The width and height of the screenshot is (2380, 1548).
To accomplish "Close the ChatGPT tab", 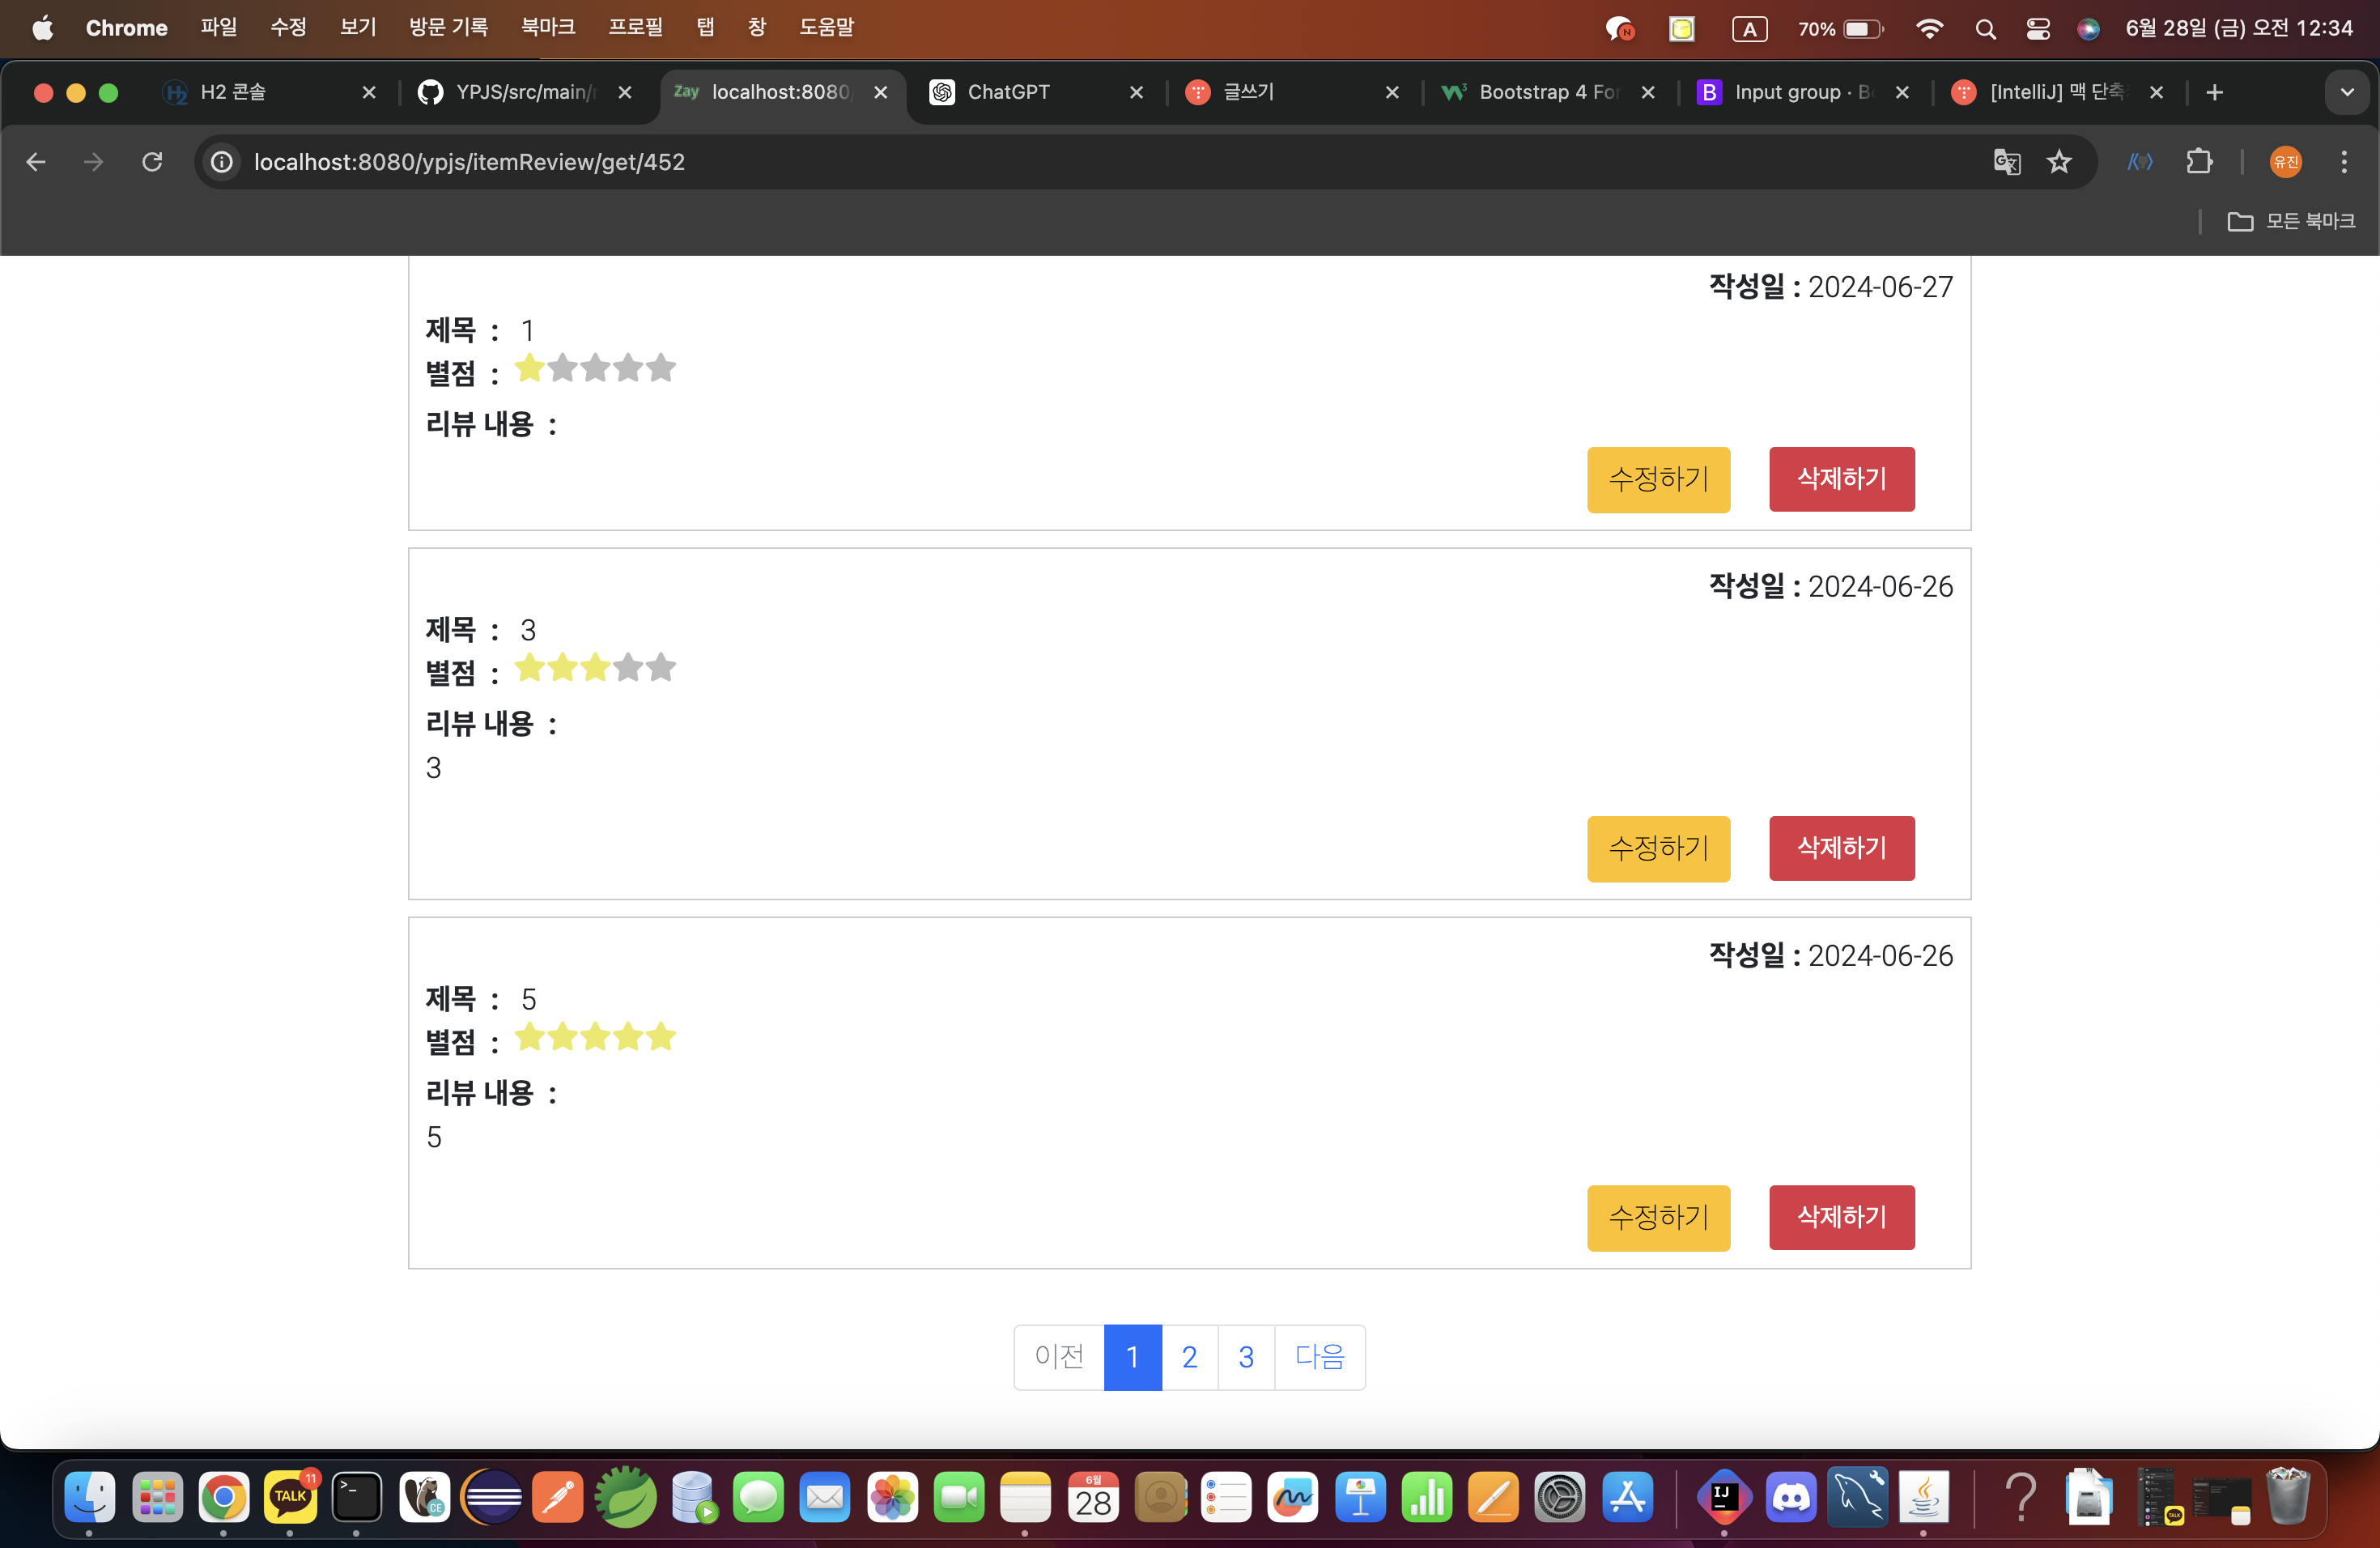I will tap(1136, 92).
